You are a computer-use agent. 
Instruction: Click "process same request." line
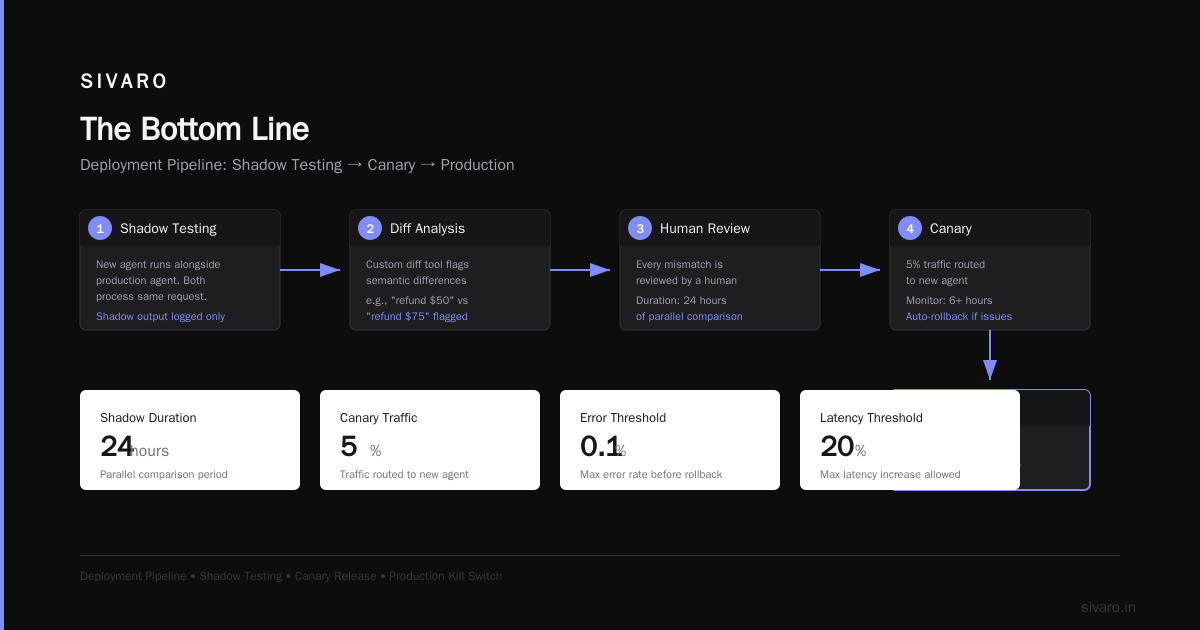(151, 296)
